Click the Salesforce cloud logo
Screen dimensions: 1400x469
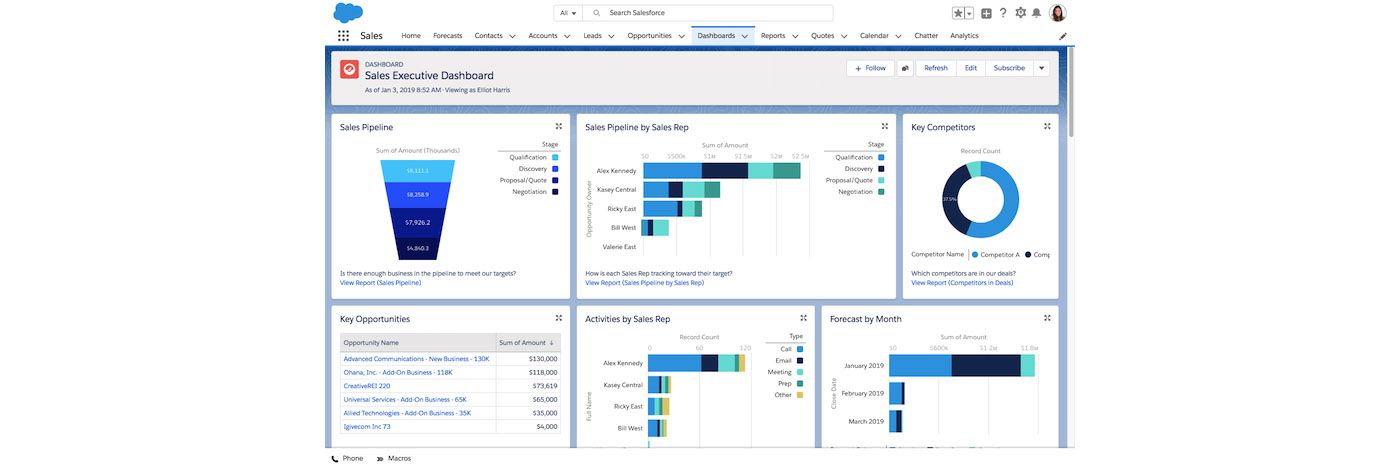pos(348,12)
